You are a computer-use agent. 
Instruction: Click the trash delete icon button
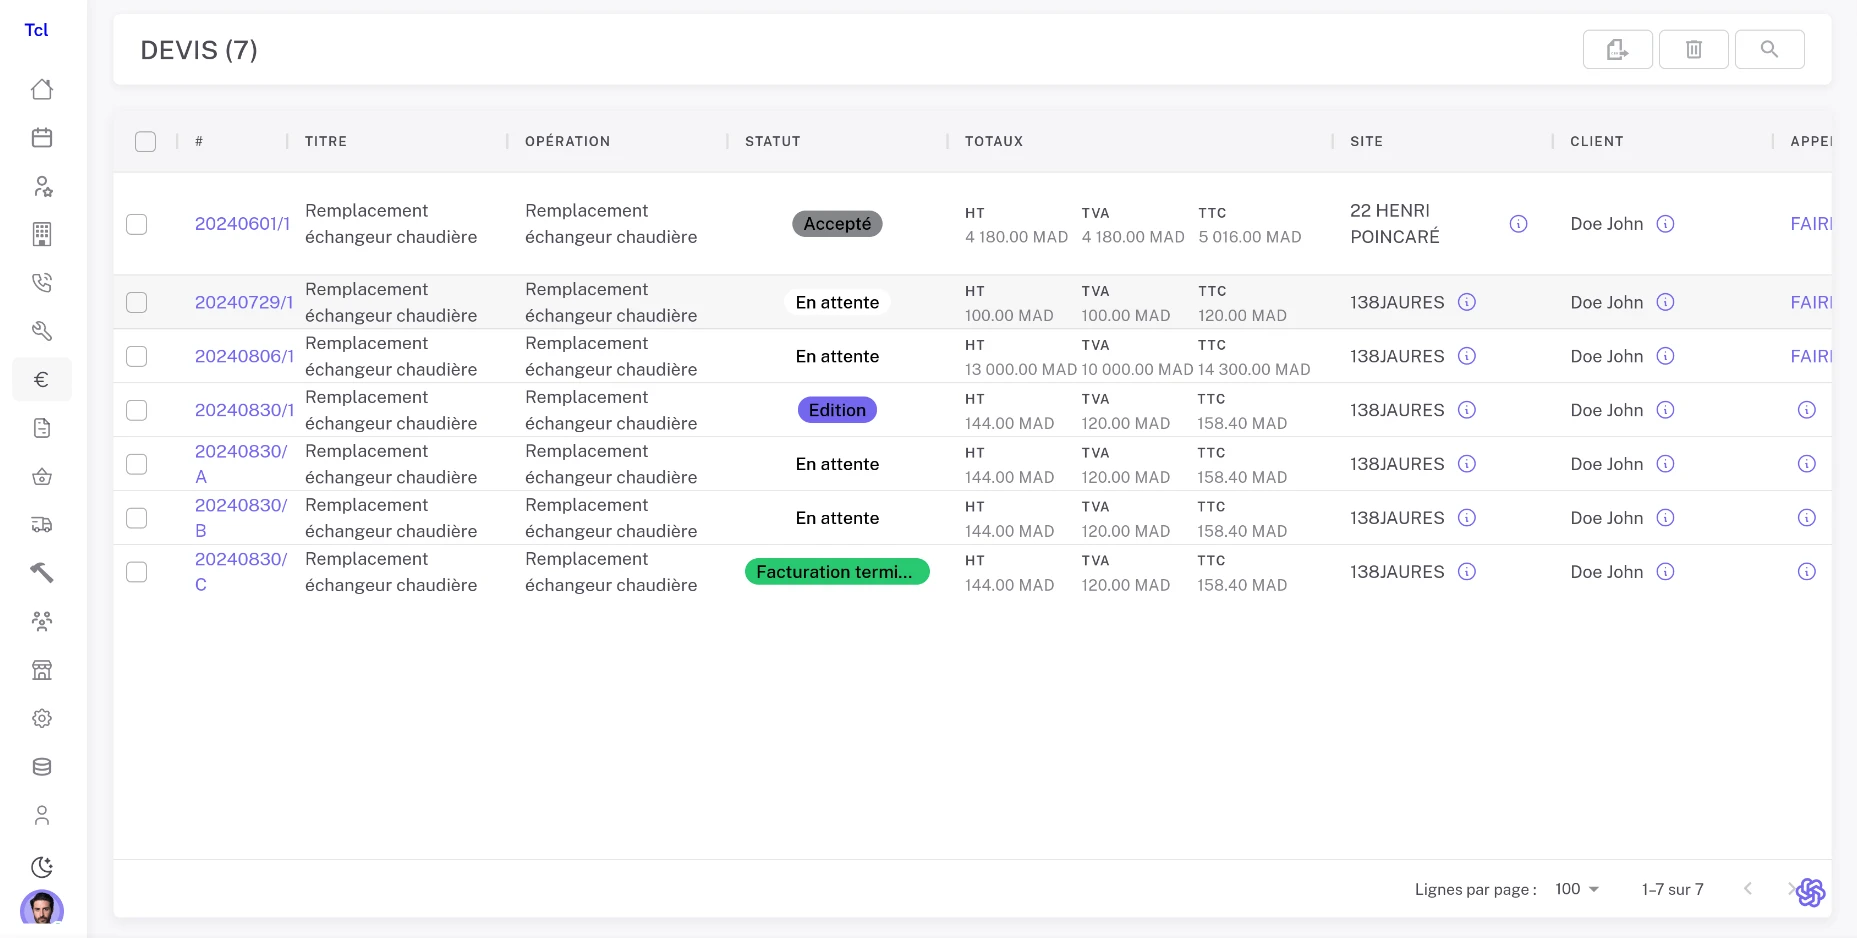[x=1693, y=49]
